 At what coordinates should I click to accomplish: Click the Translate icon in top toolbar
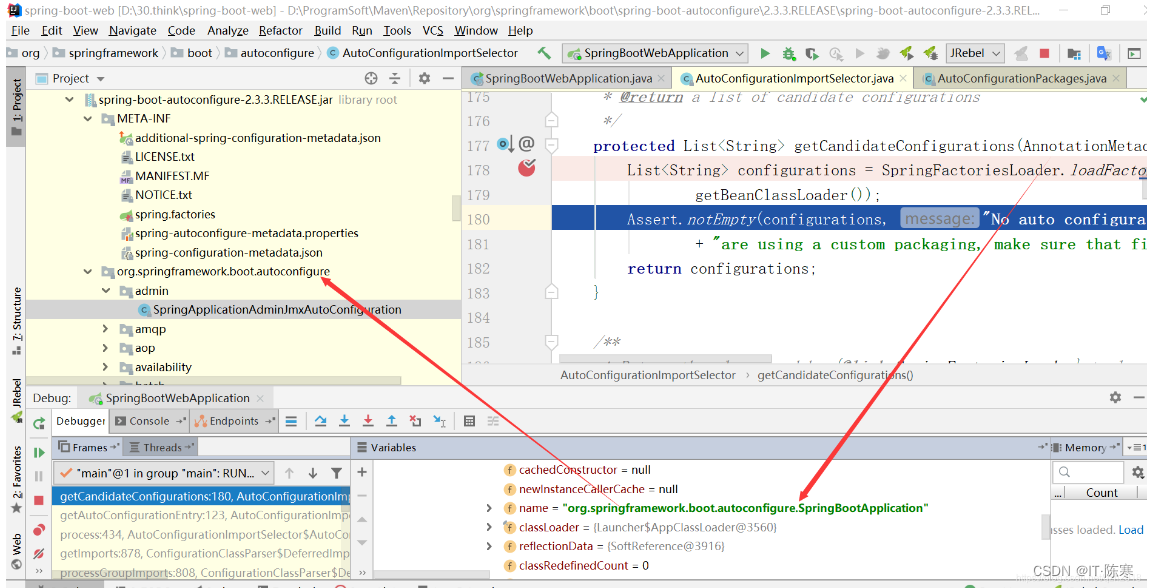point(1104,53)
